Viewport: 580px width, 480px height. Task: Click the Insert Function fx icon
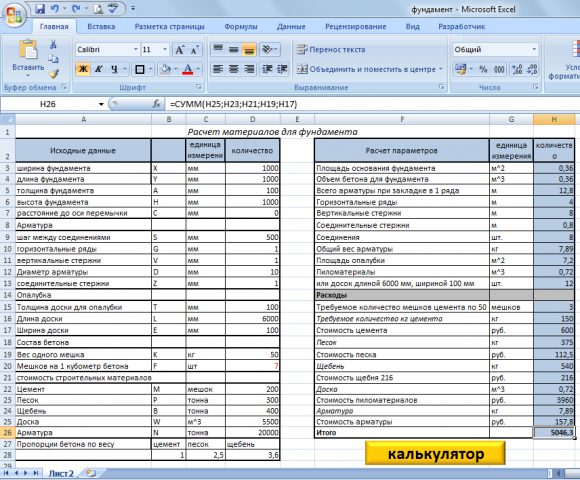point(156,104)
